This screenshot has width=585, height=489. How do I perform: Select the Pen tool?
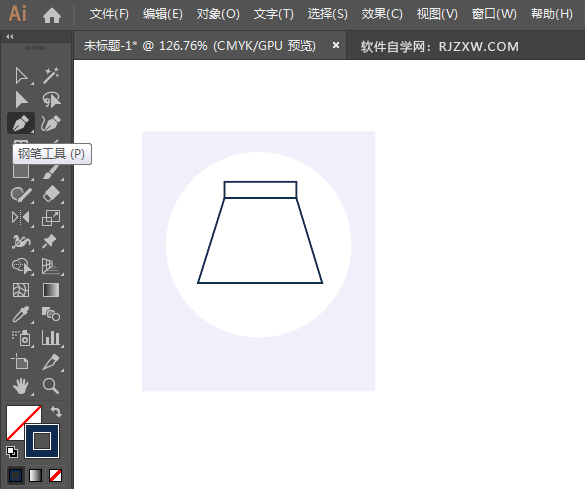pyautogui.click(x=21, y=123)
